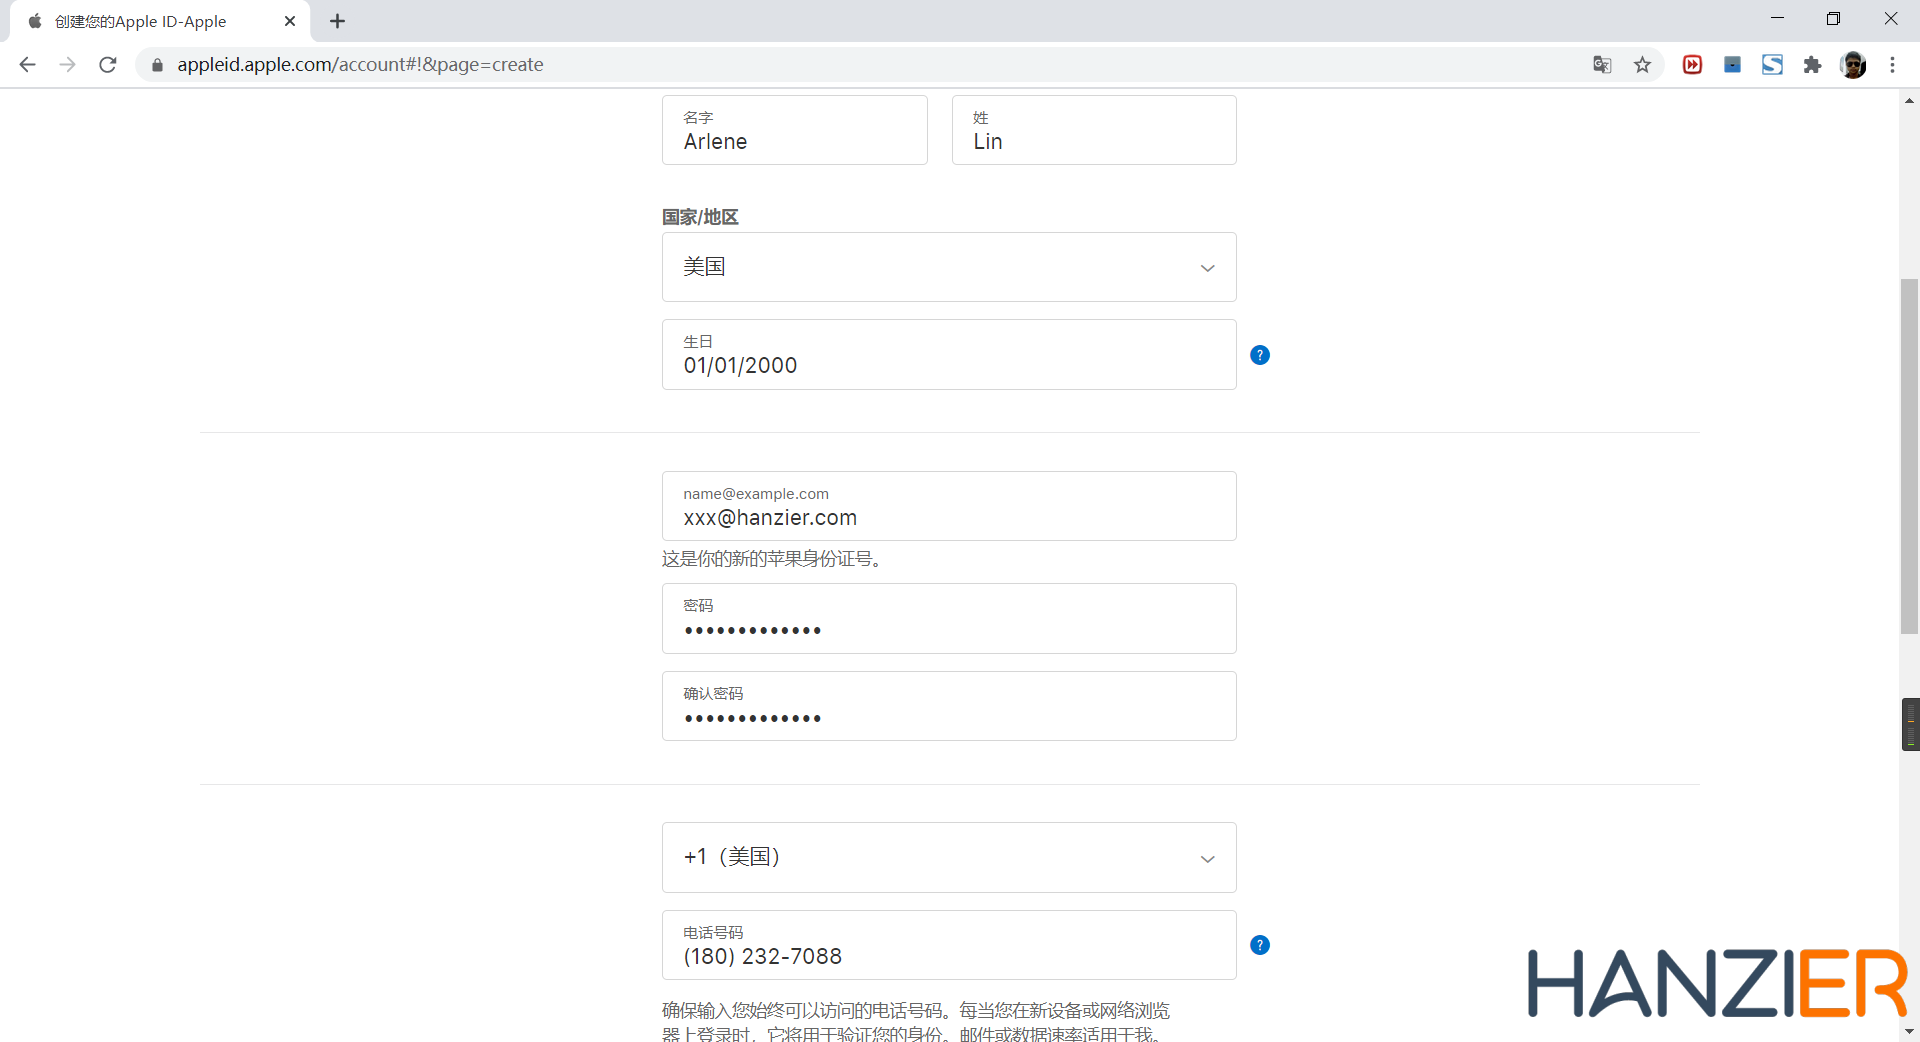Click the birthday help question mark icon
Viewport: 1920px width, 1042px height.
point(1260,355)
